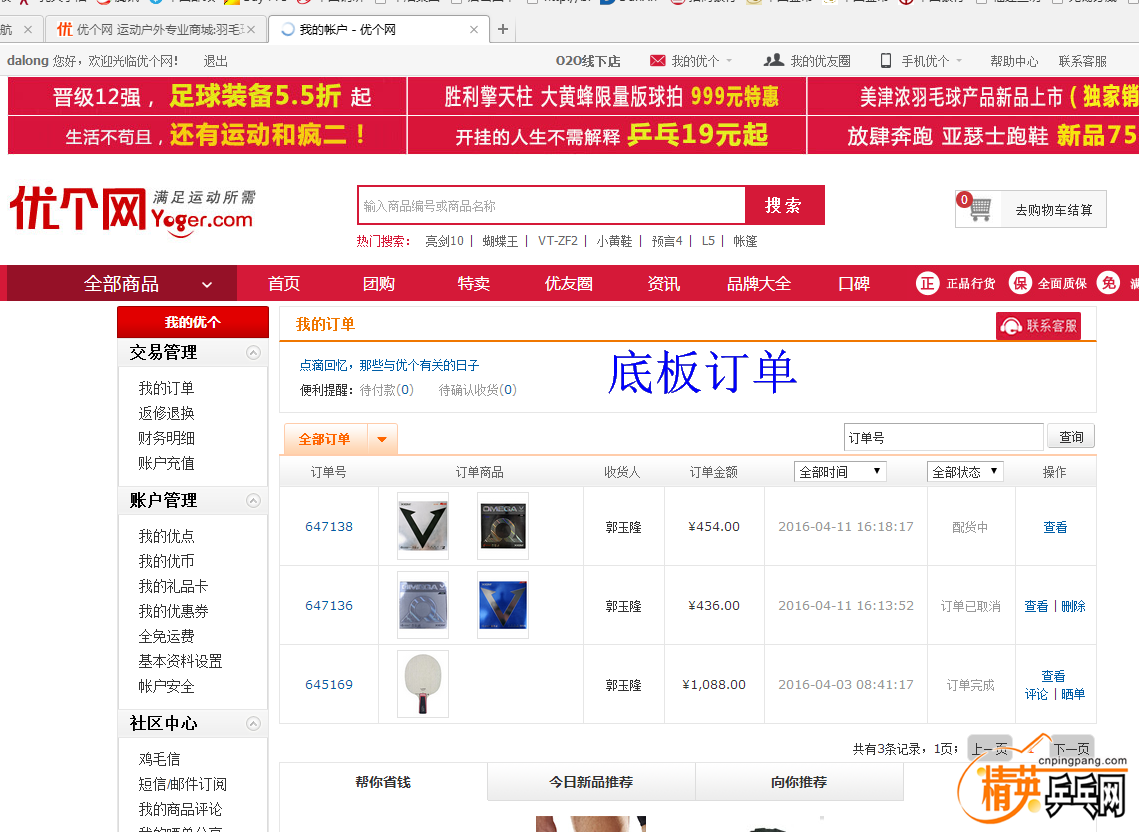Click 查看 for order 647138
The width and height of the screenshot is (1139, 832).
click(x=1055, y=528)
